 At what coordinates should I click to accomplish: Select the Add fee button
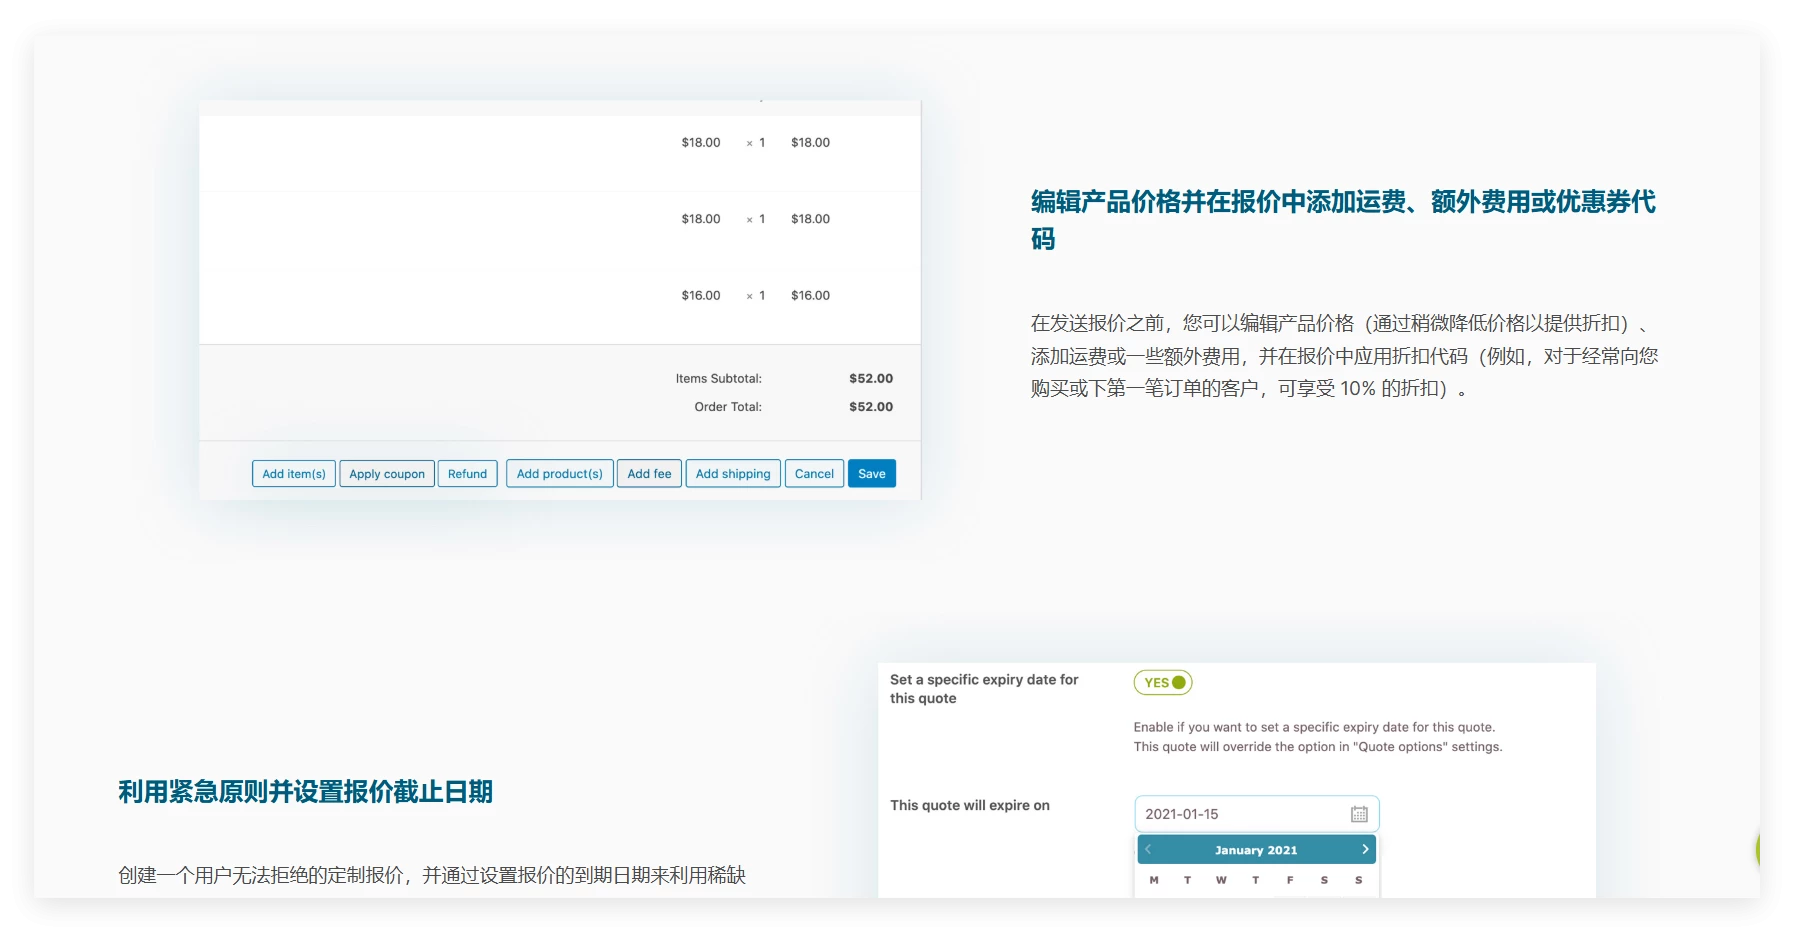(x=649, y=474)
